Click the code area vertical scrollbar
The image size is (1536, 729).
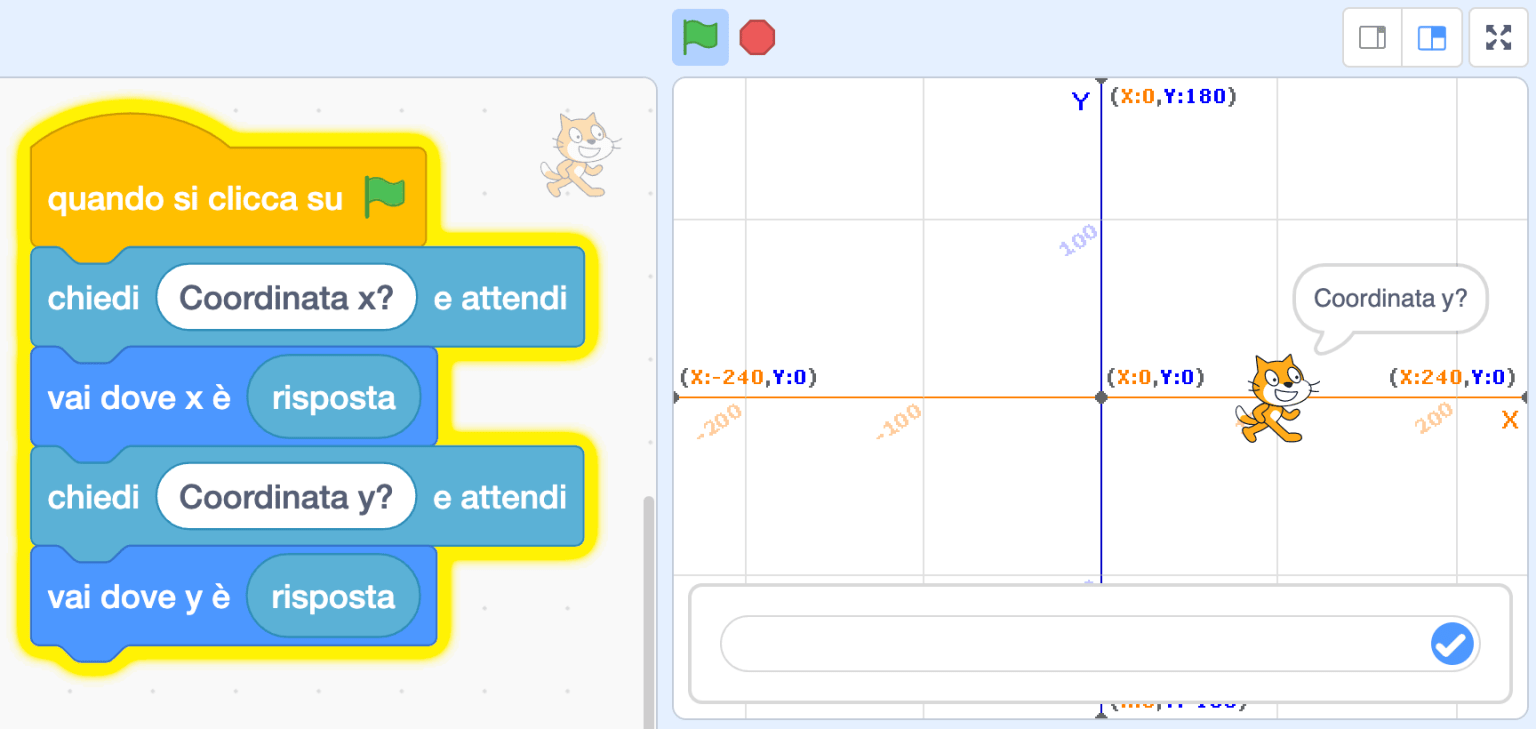coord(648,610)
